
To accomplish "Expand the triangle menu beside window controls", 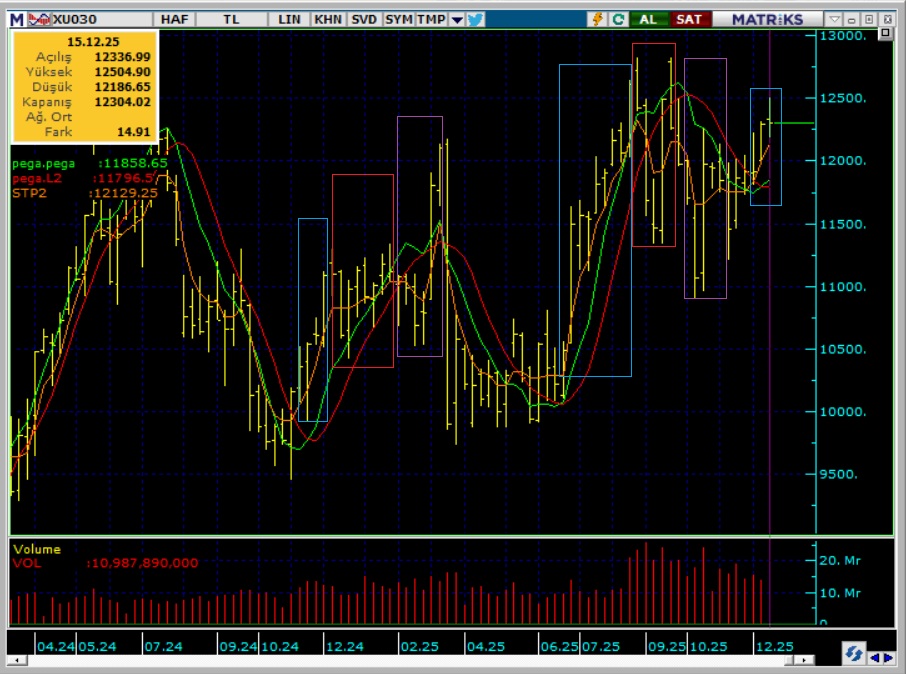I will (x=834, y=19).
